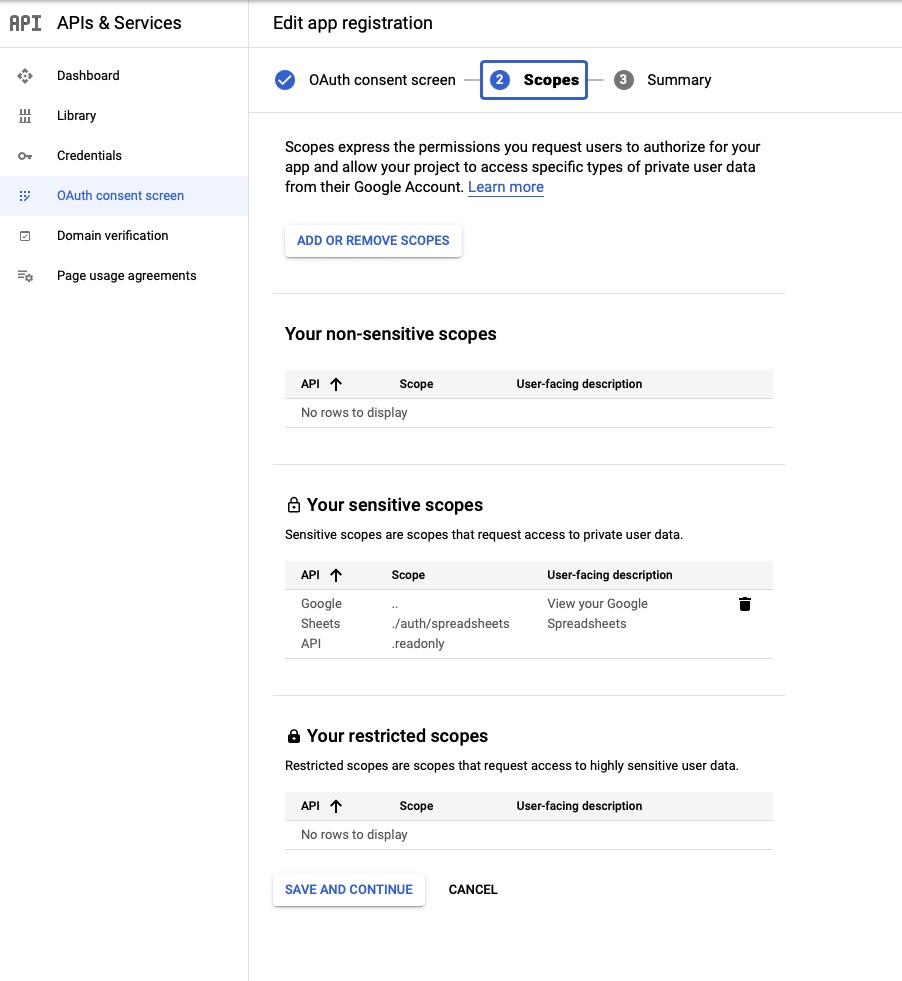Click the Domain verification checkbox icon
902x981 pixels.
pyautogui.click(x=26, y=236)
